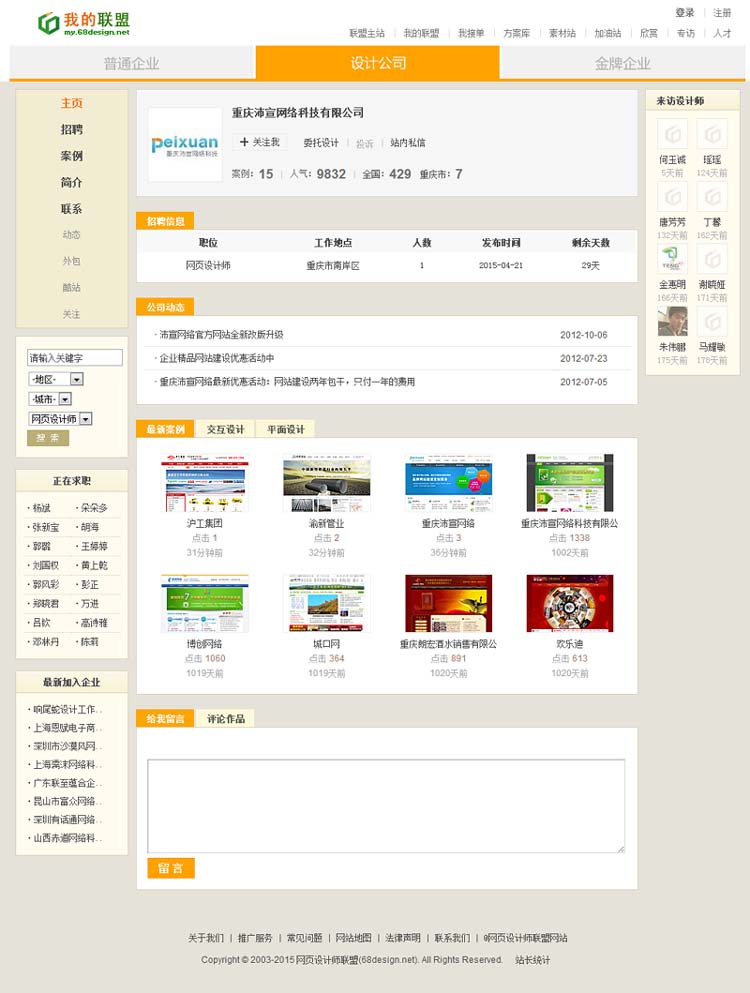This screenshot has width=750, height=993.
Task: Open the 站内私信 private message link
Action: point(407,143)
